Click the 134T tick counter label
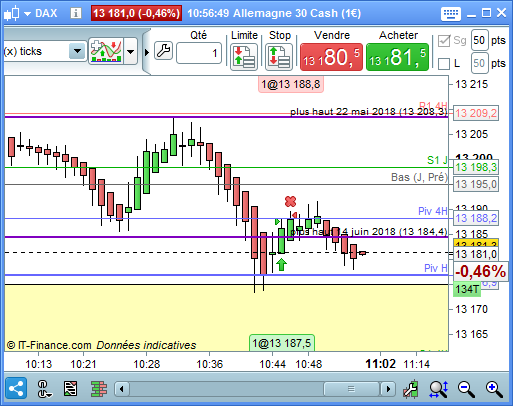513x406 pixels. tap(467, 289)
